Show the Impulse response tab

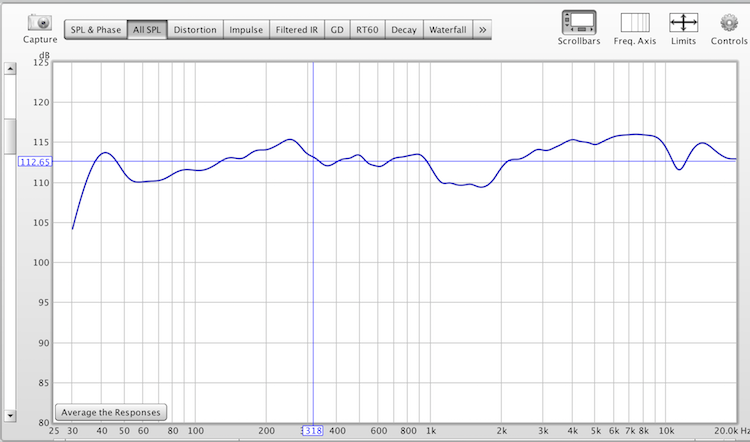click(246, 30)
